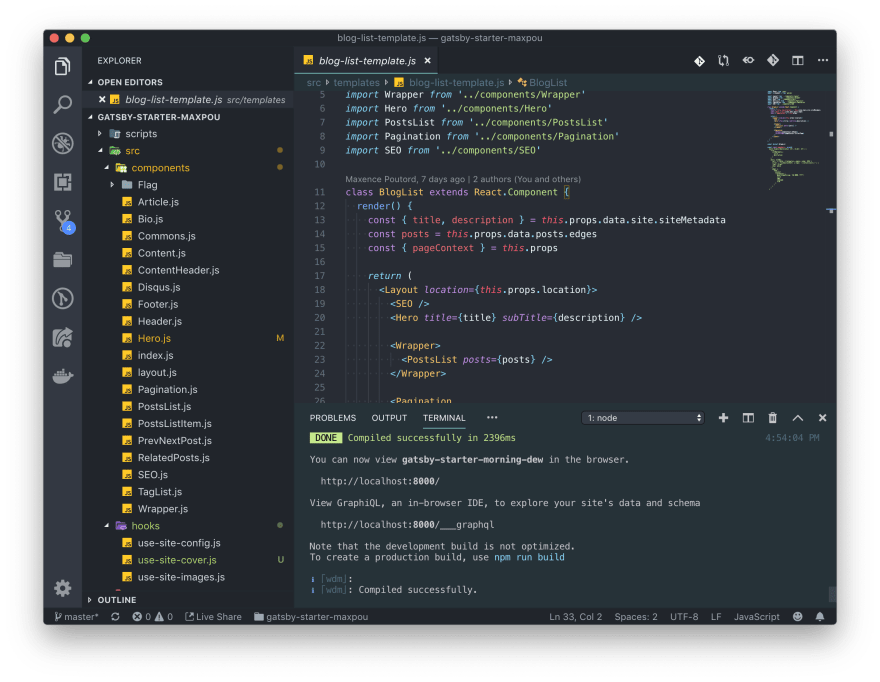Create a new terminal with plus icon
The image size is (880, 682).
tap(723, 418)
